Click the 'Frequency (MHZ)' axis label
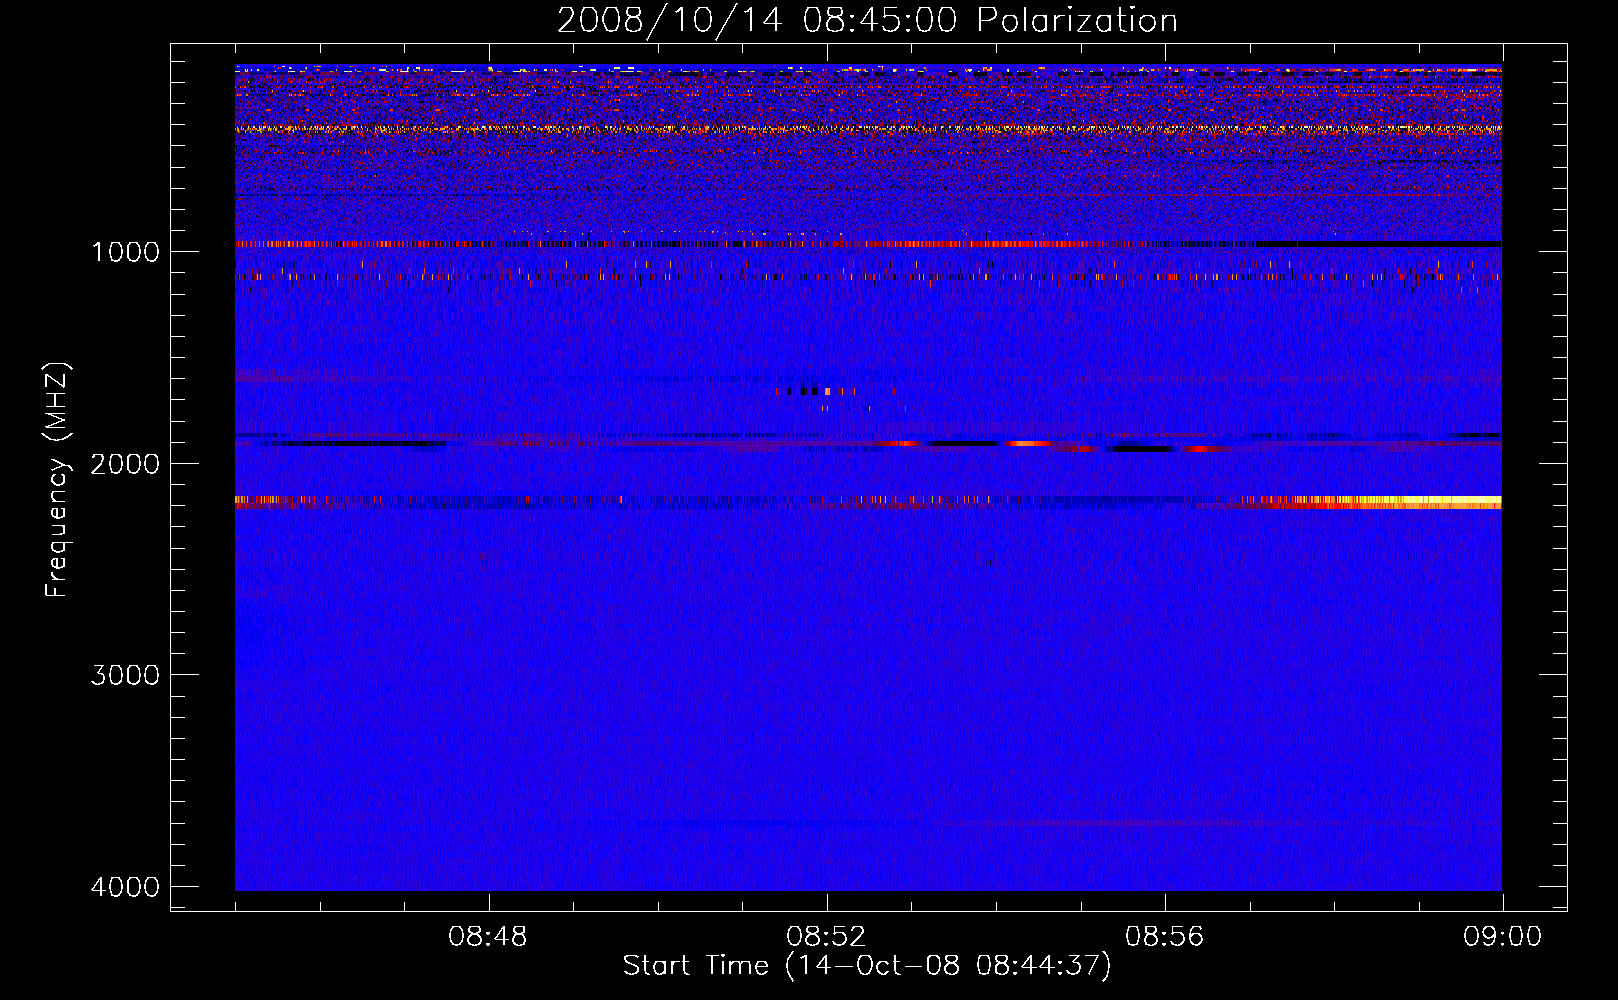The height and width of the screenshot is (1000, 1618). coord(58,480)
